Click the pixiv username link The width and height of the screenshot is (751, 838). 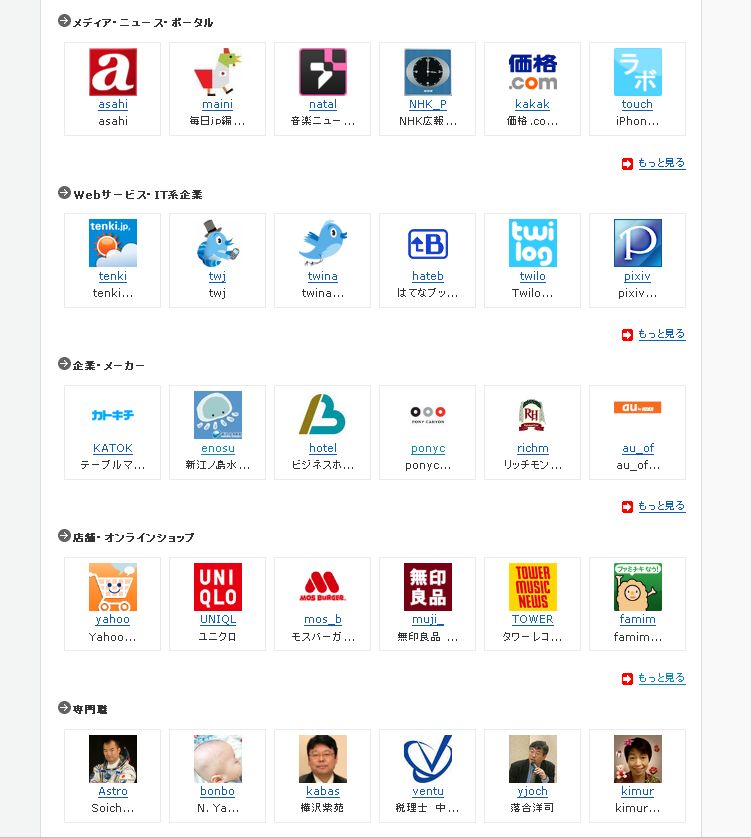pos(637,276)
